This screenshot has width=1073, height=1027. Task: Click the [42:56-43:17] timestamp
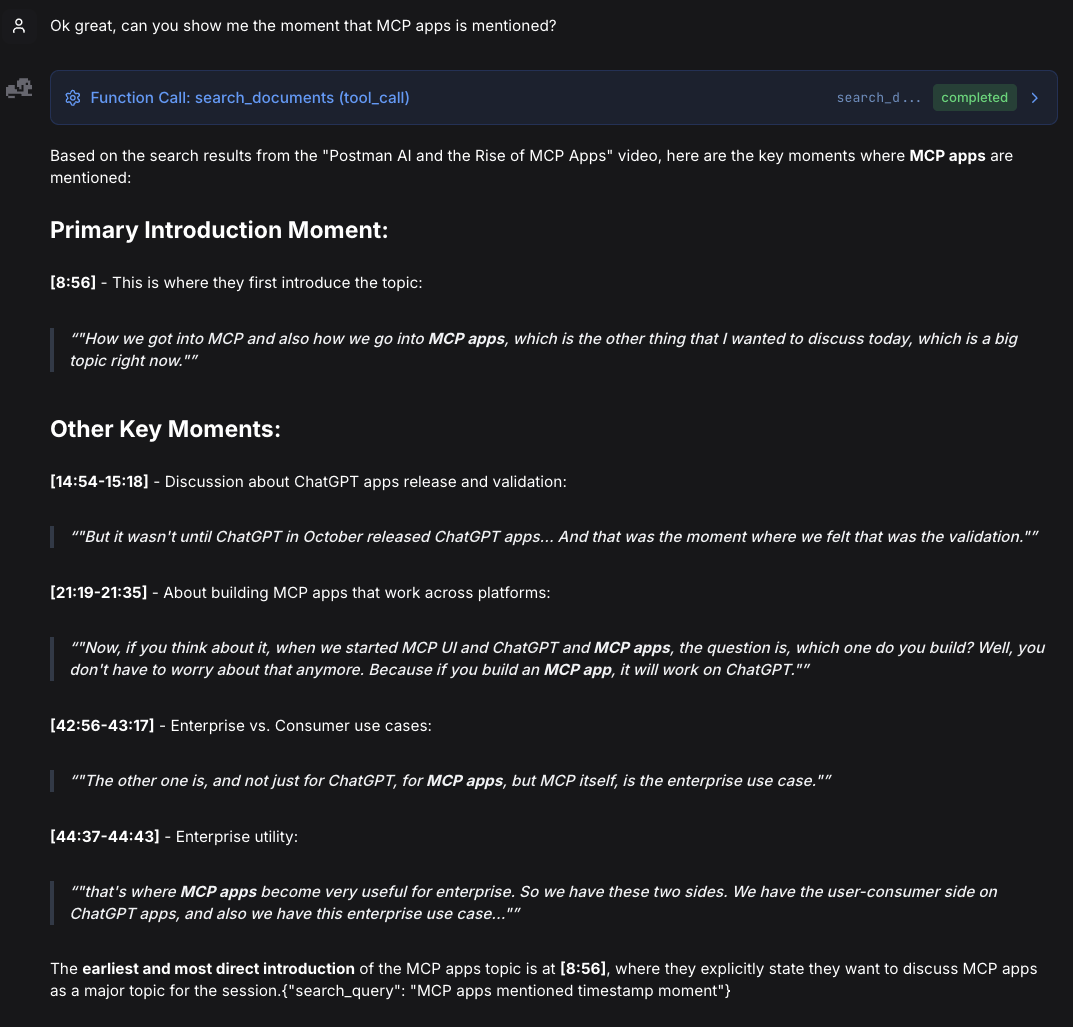click(101, 725)
